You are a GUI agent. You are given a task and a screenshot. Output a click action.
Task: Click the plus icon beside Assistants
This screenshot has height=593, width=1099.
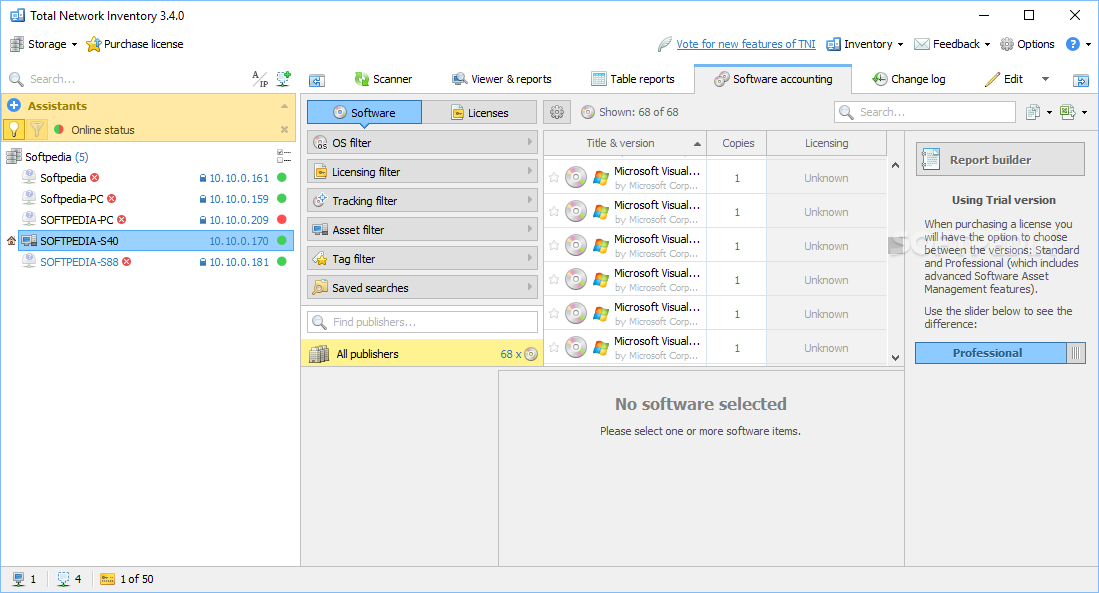[14, 106]
